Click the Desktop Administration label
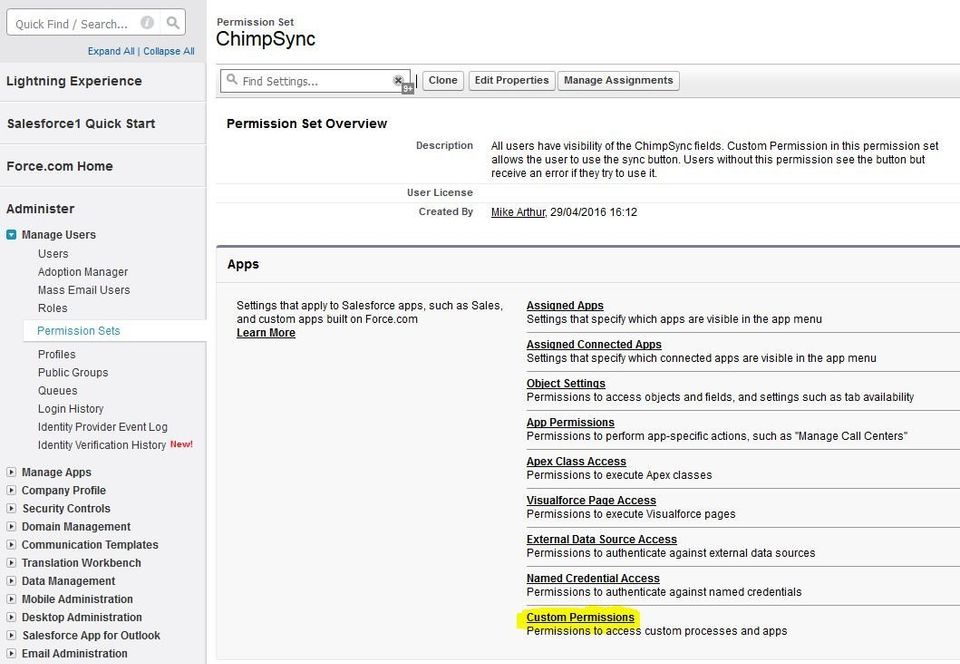960x664 pixels. click(x=82, y=617)
